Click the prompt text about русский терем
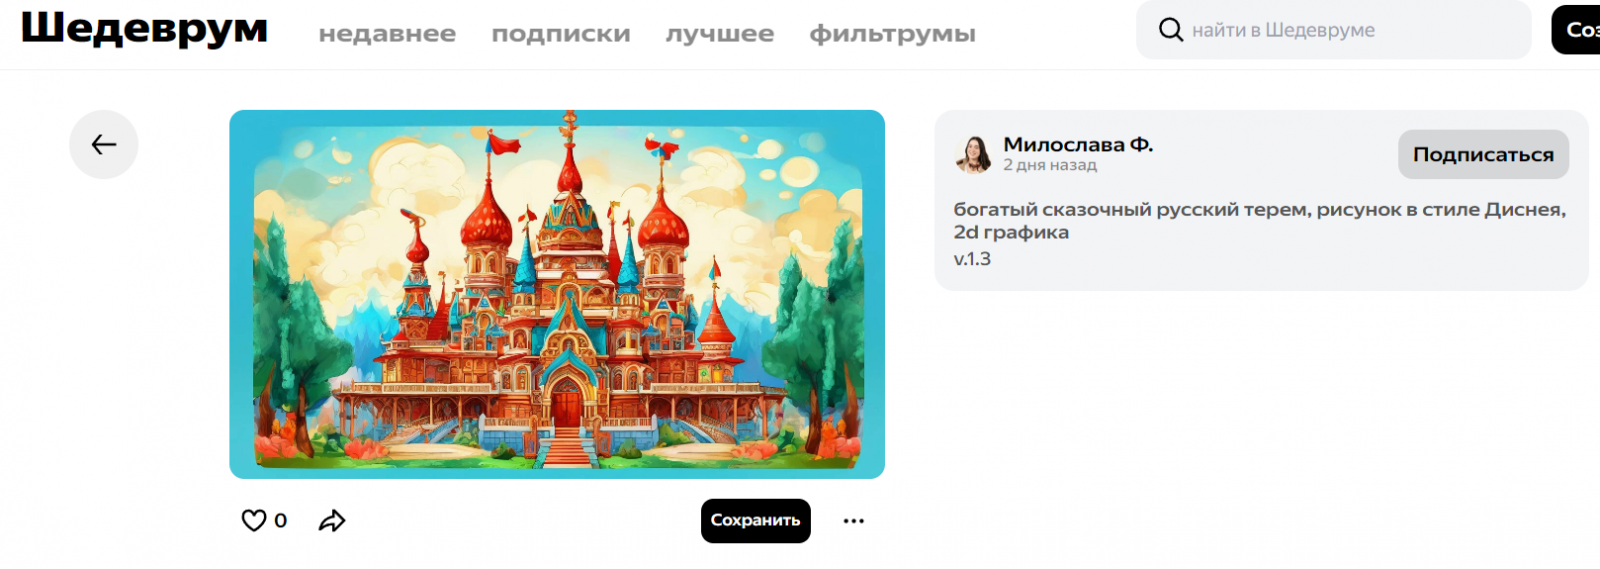The height and width of the screenshot is (569, 1600). coord(1260,220)
